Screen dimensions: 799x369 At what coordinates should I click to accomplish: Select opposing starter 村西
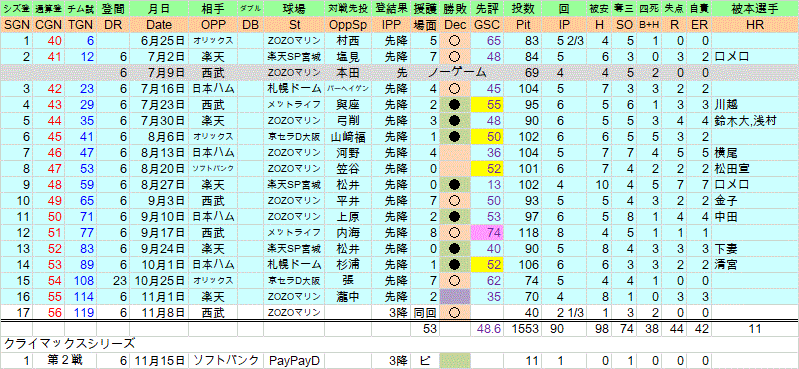349,41
